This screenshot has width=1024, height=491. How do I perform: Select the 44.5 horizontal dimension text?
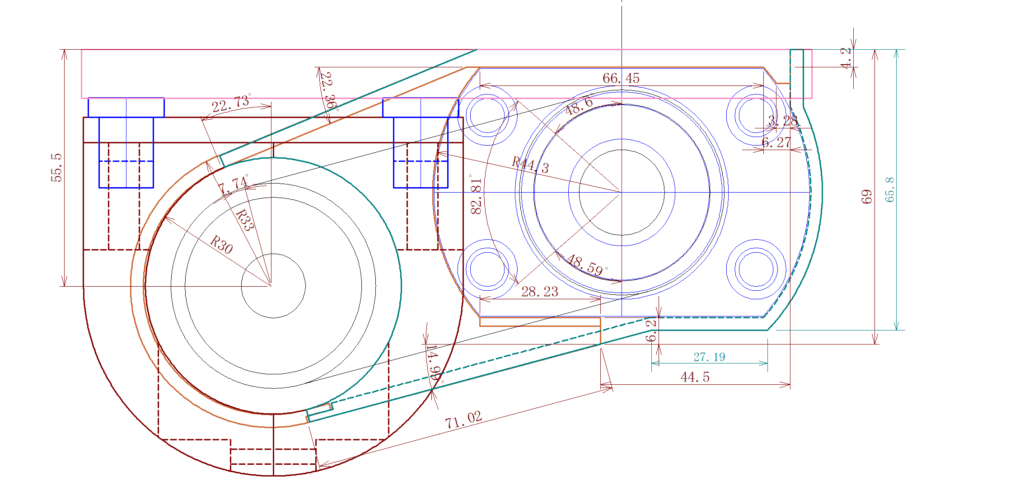[695, 376]
